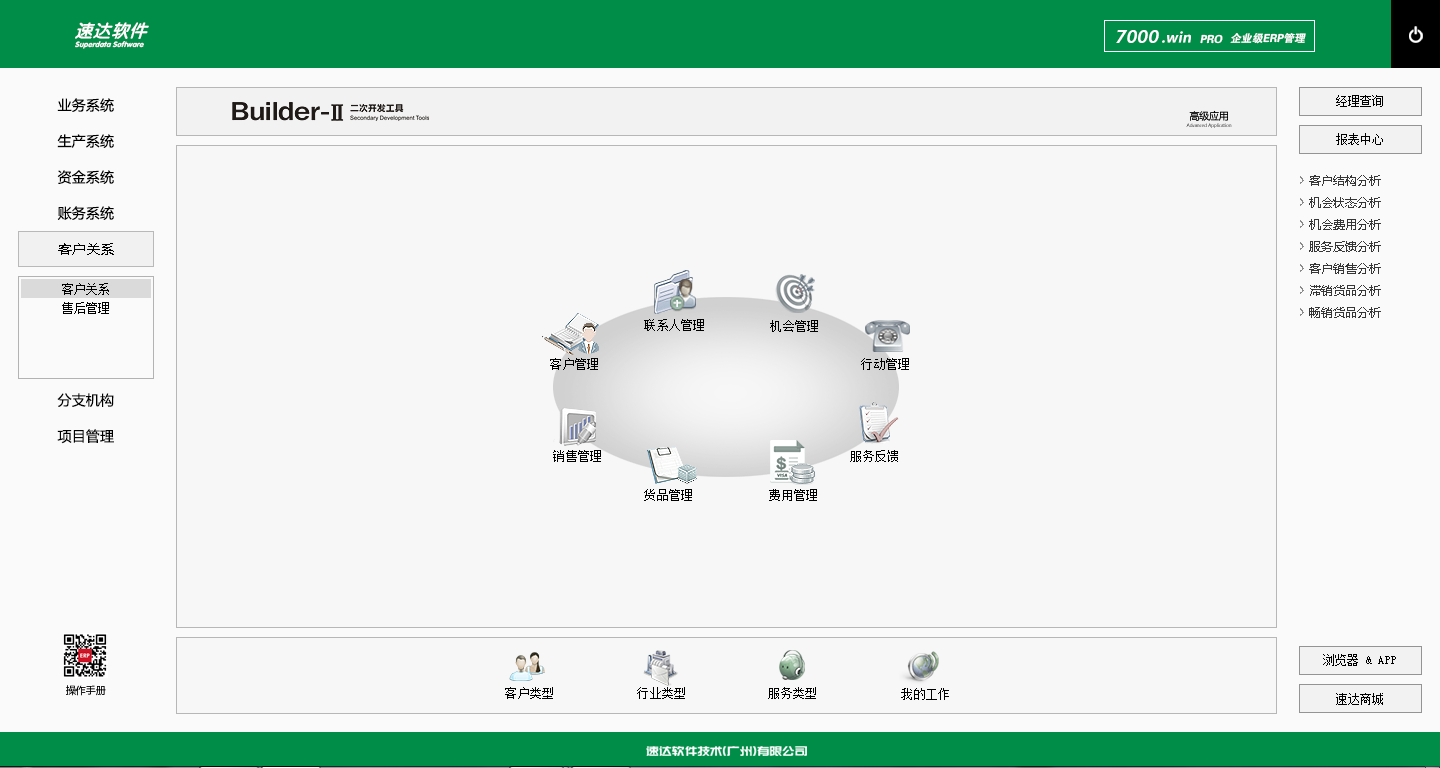1440x768 pixels.
Task: Click the power button in top-right corner
Action: point(1415,35)
